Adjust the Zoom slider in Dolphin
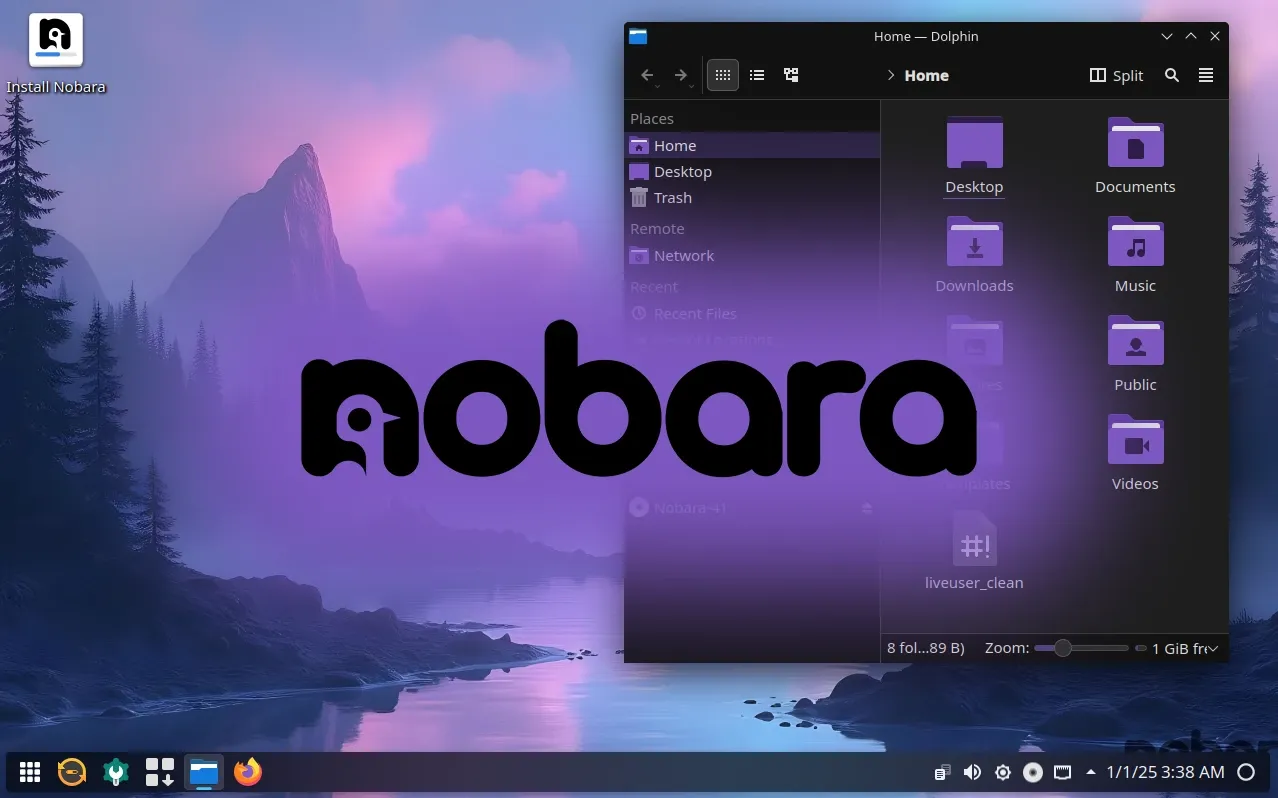 pos(1062,648)
